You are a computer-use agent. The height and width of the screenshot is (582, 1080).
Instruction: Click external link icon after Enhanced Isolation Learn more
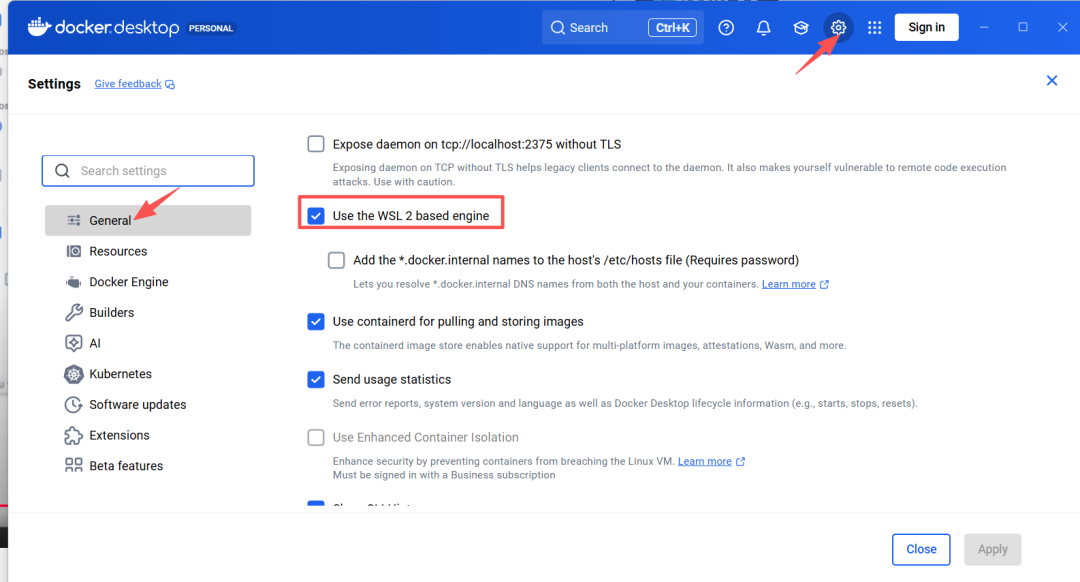click(x=740, y=461)
